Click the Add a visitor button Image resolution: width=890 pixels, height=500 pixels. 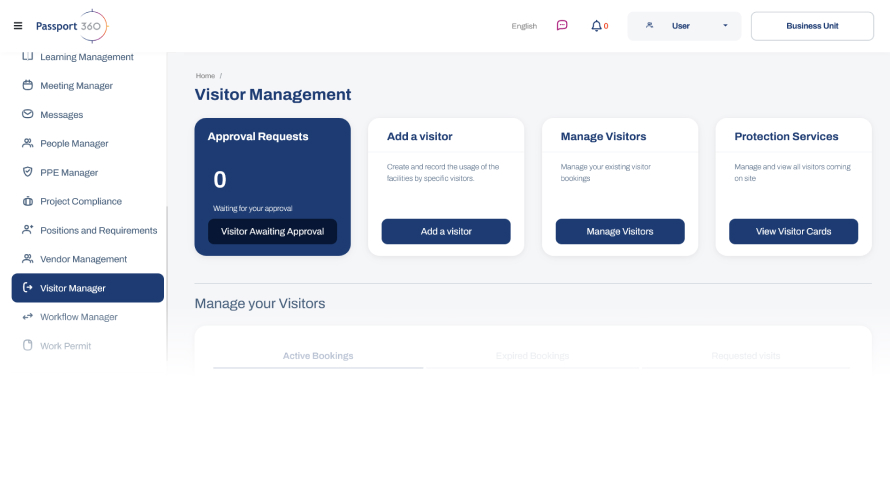click(x=446, y=232)
